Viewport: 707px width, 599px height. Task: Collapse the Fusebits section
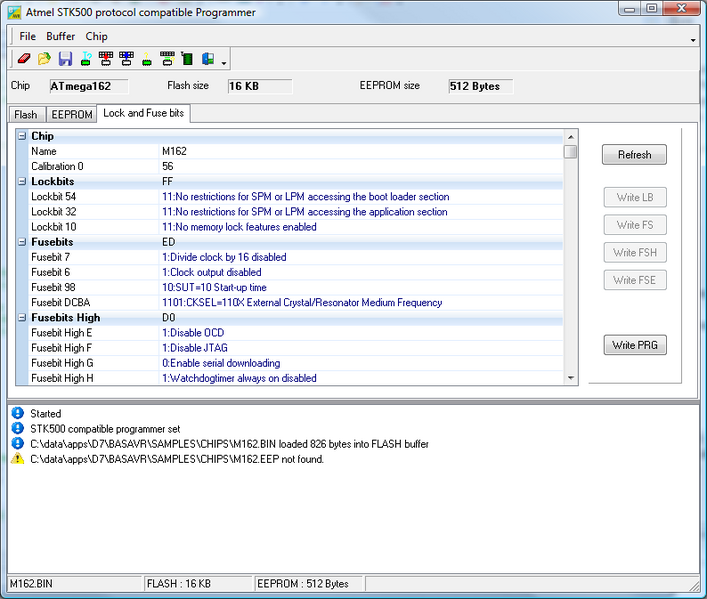pos(22,242)
